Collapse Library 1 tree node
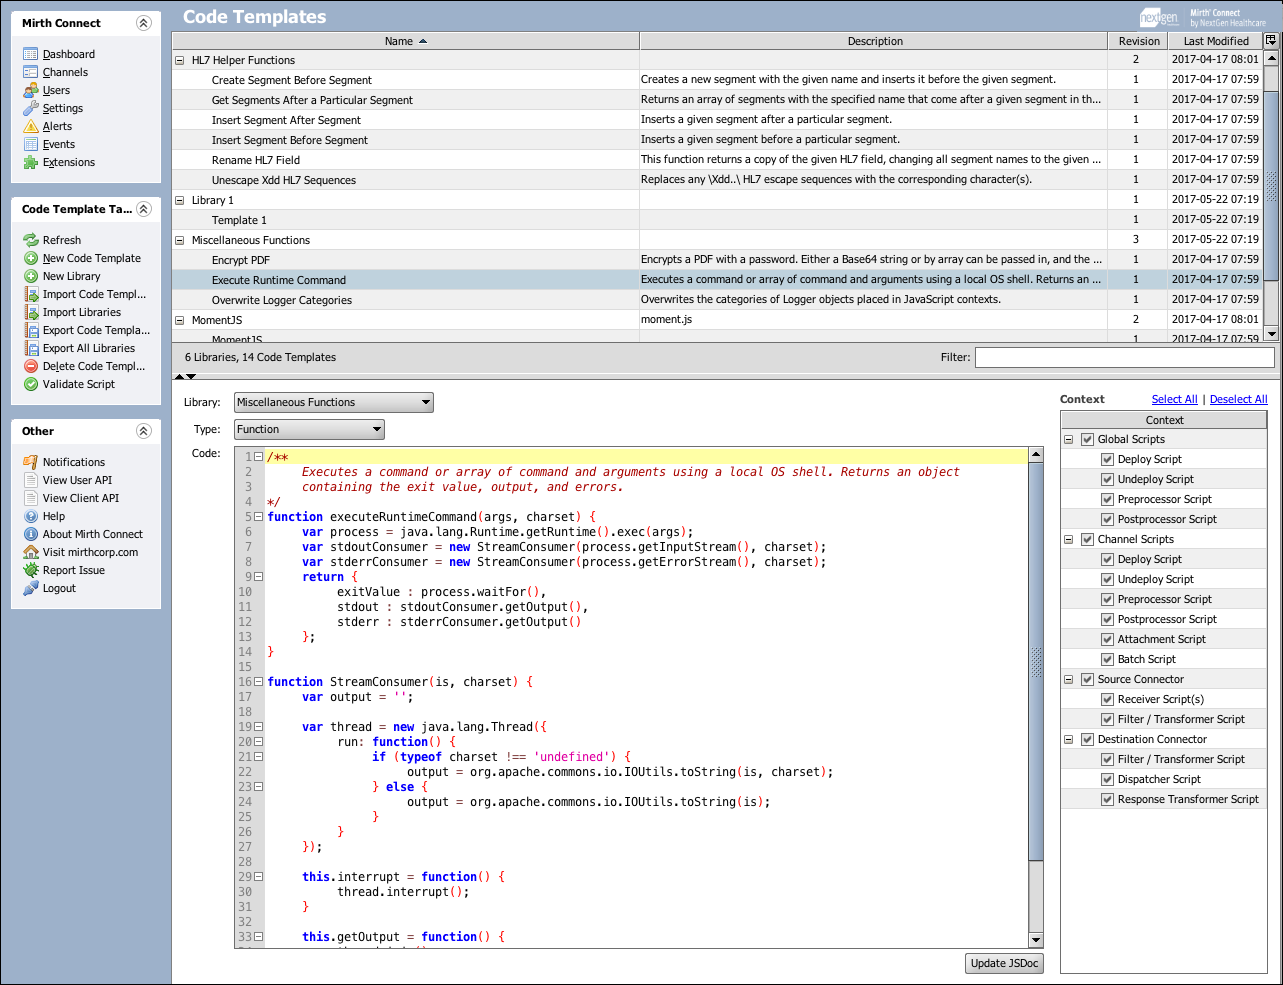 tap(180, 200)
